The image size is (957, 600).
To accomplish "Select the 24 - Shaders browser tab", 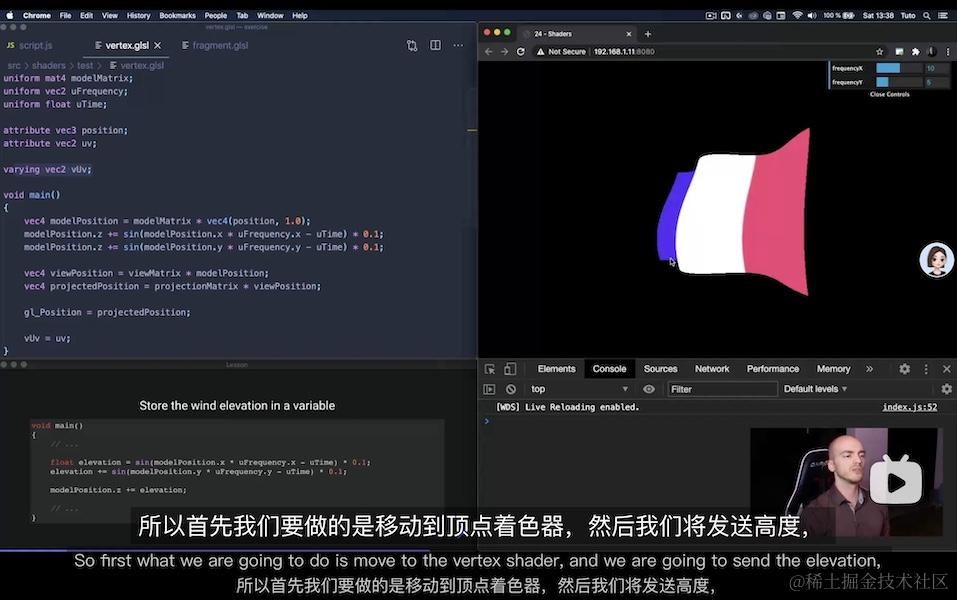I will pyautogui.click(x=576, y=34).
